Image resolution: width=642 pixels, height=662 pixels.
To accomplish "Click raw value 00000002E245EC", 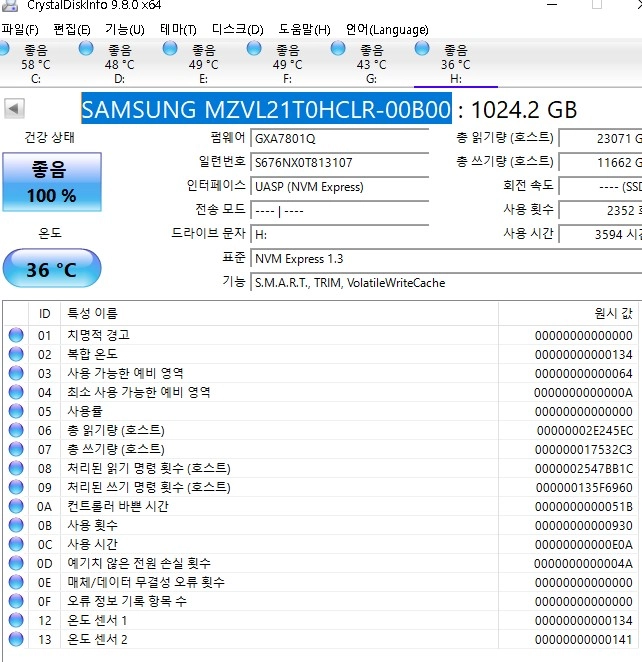I will [585, 431].
